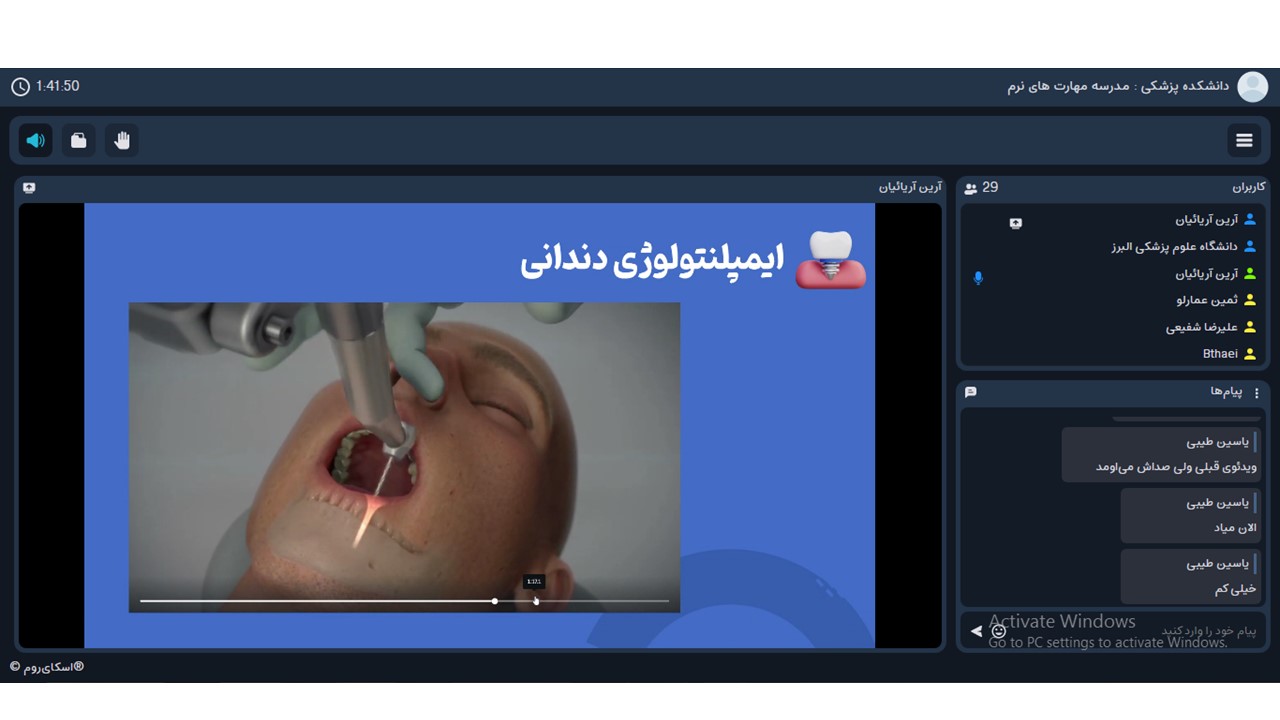Click the profile avatar in the header
This screenshot has width=1280, height=720.
pyautogui.click(x=1252, y=87)
